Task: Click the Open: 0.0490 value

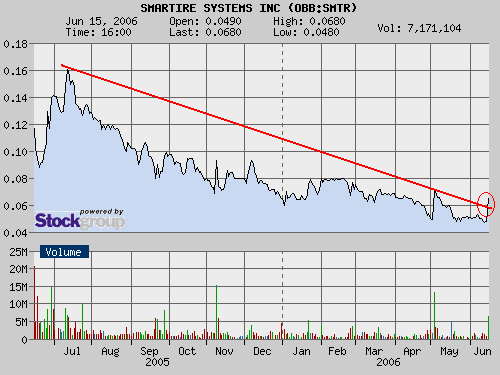Action: (205, 21)
